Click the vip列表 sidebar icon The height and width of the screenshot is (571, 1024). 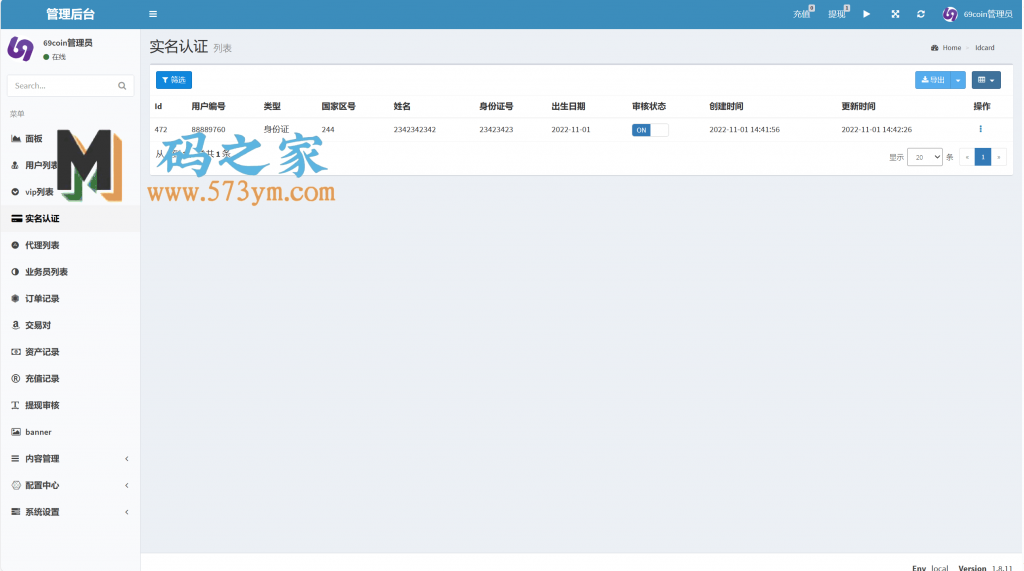[x=15, y=192]
